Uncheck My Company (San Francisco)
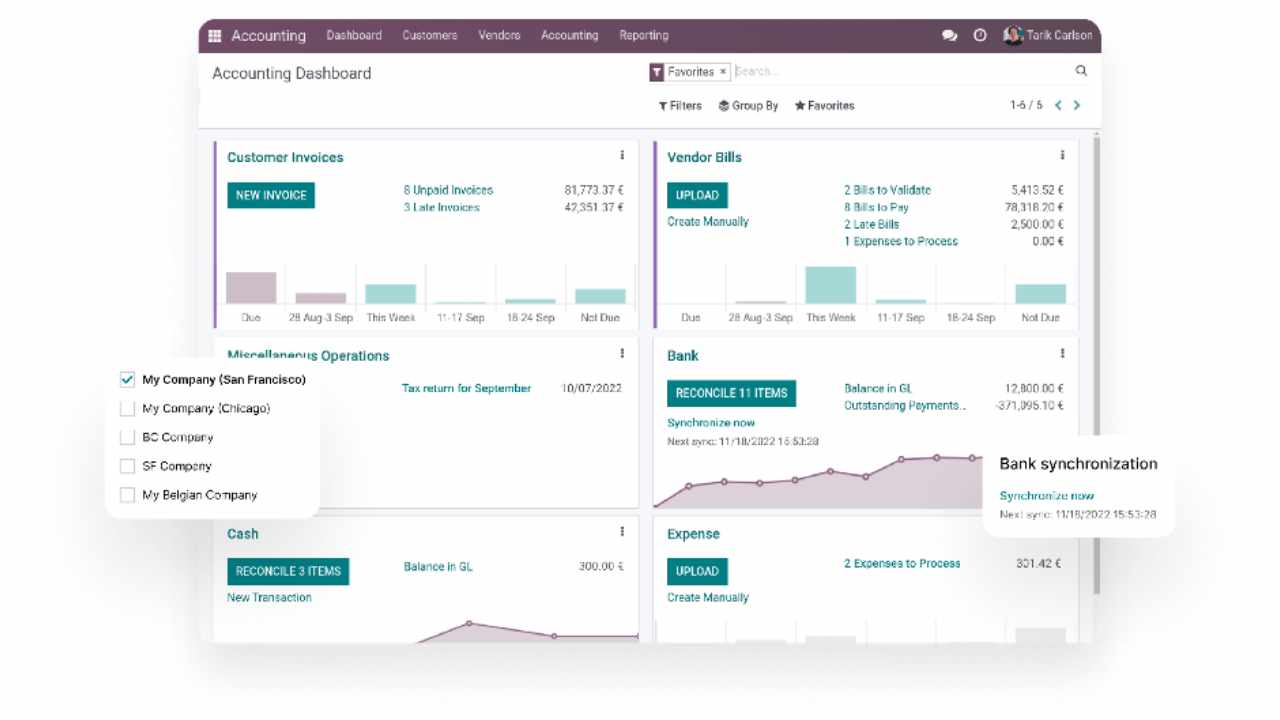The image size is (1280, 720). [127, 380]
